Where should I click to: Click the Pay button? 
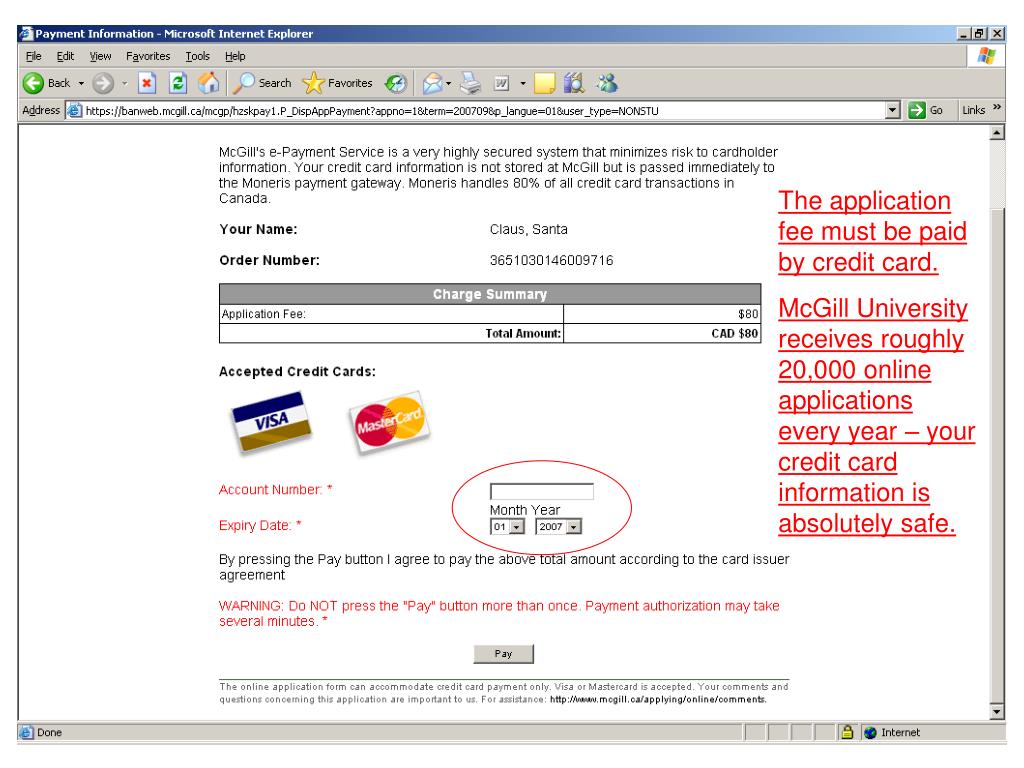pos(504,654)
